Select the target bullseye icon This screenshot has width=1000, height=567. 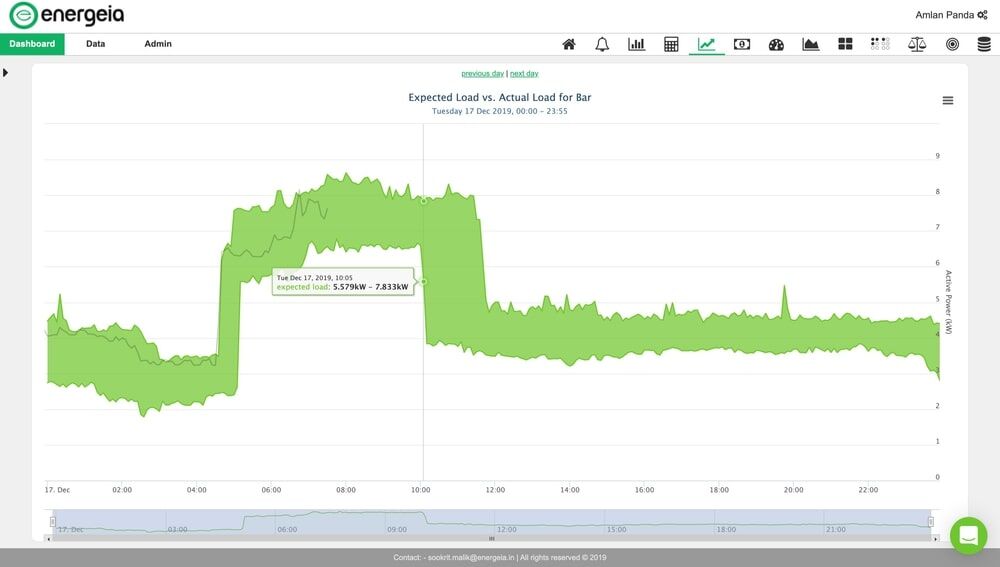click(952, 44)
